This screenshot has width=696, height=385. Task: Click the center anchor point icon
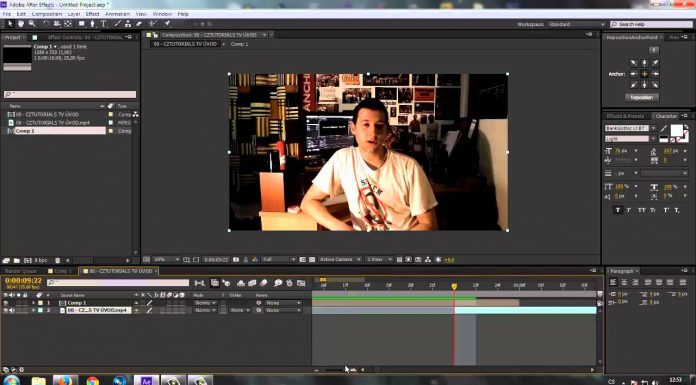[645, 74]
